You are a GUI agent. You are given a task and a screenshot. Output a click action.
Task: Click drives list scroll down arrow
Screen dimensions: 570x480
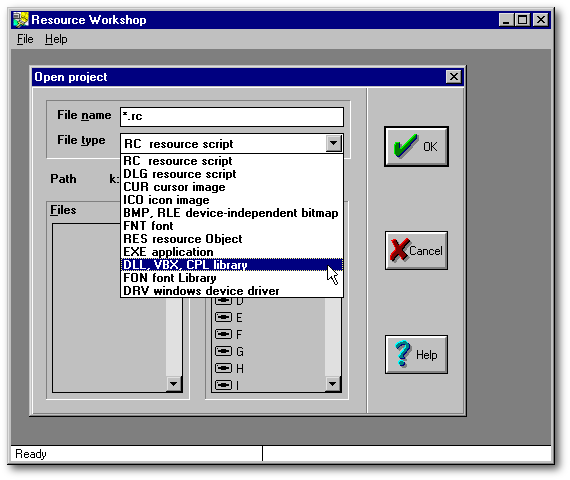coord(333,384)
